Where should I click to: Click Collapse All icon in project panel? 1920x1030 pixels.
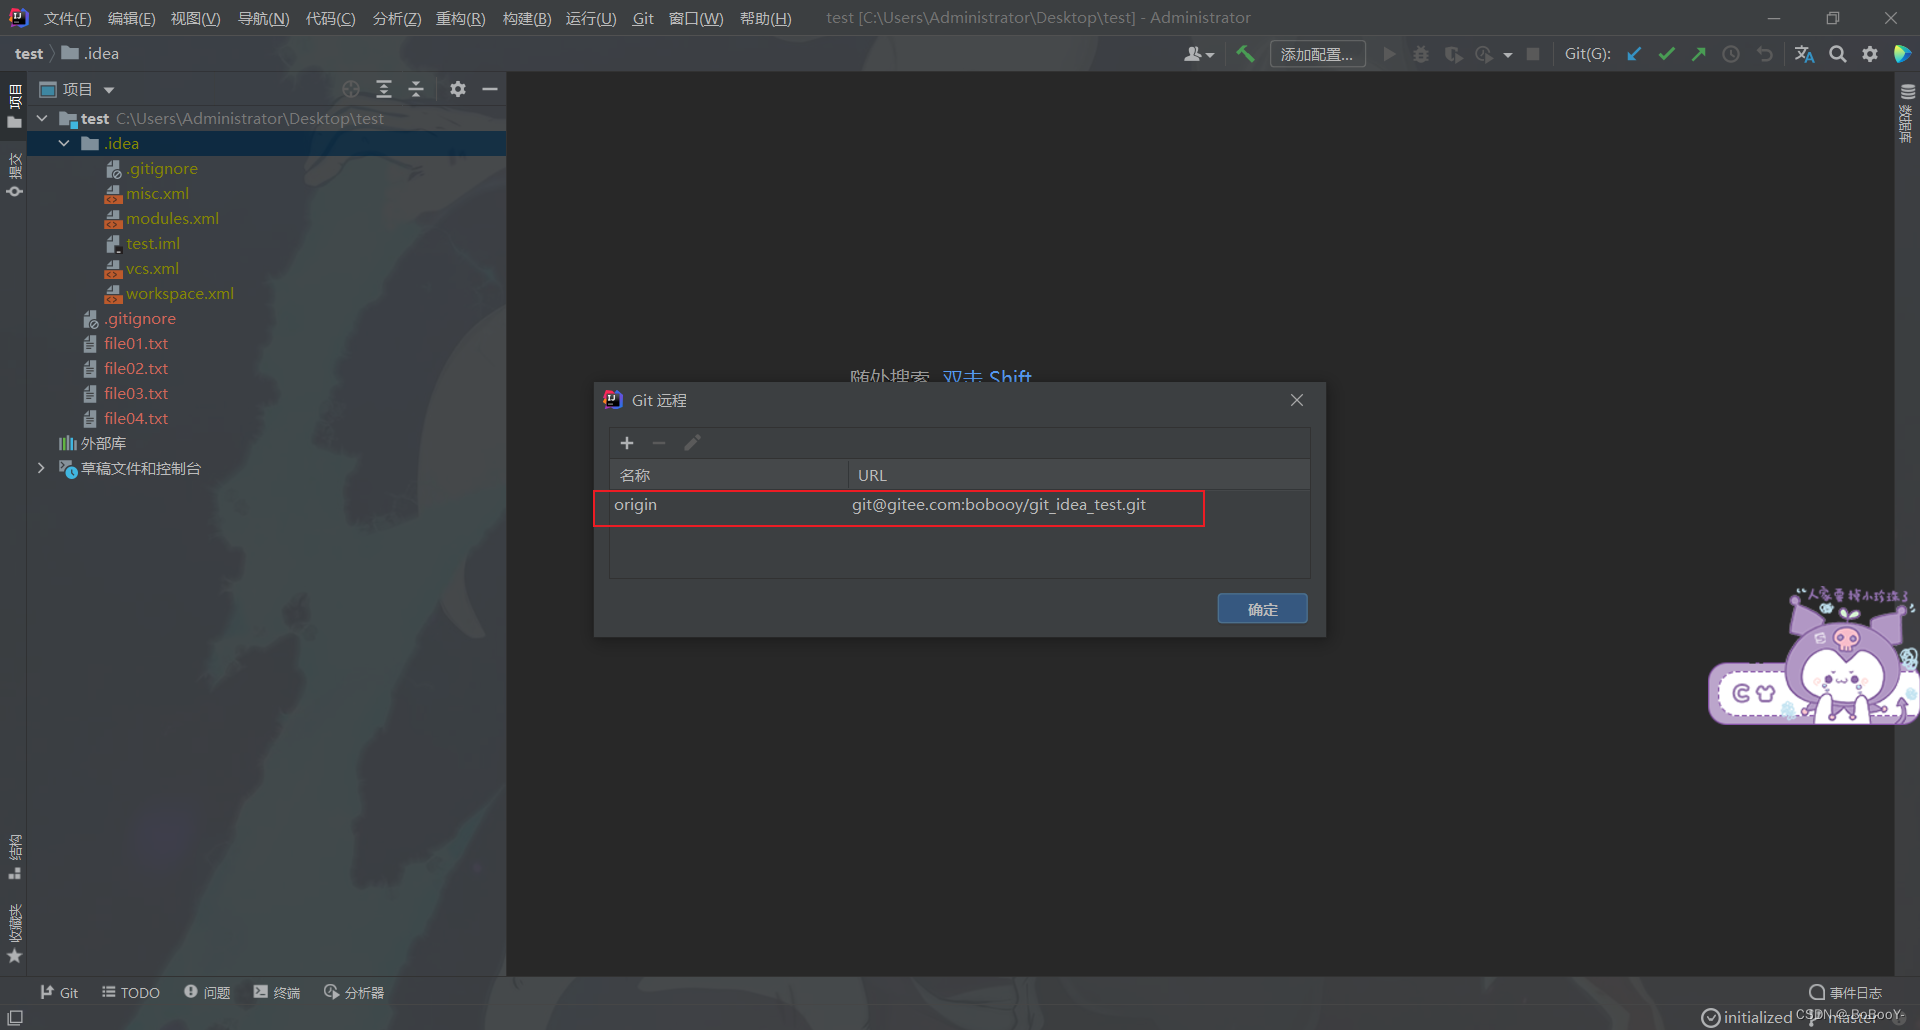tap(416, 90)
